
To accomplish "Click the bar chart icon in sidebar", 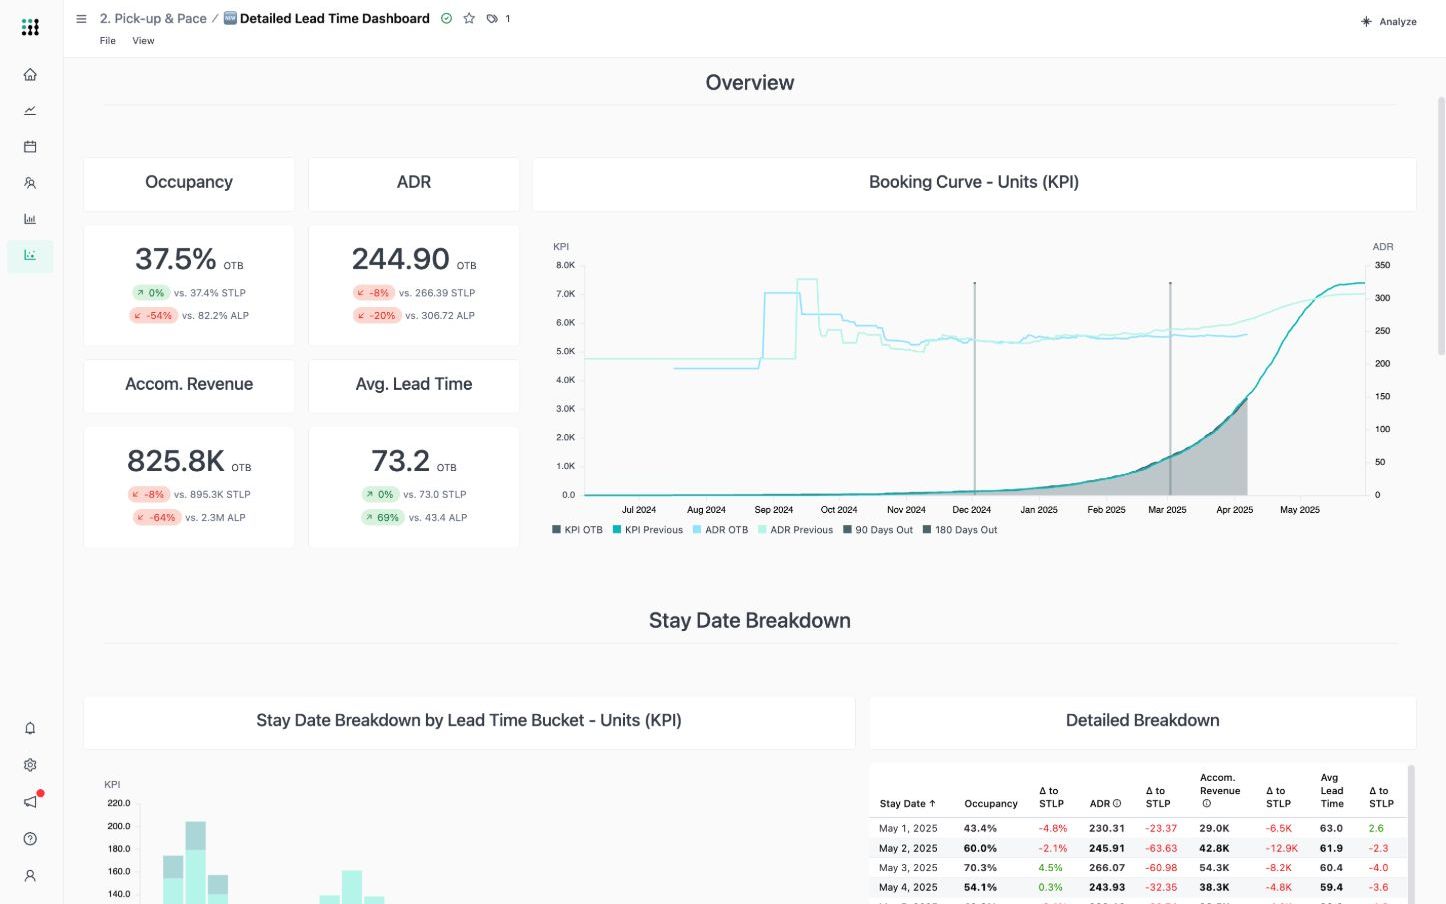I will point(30,219).
